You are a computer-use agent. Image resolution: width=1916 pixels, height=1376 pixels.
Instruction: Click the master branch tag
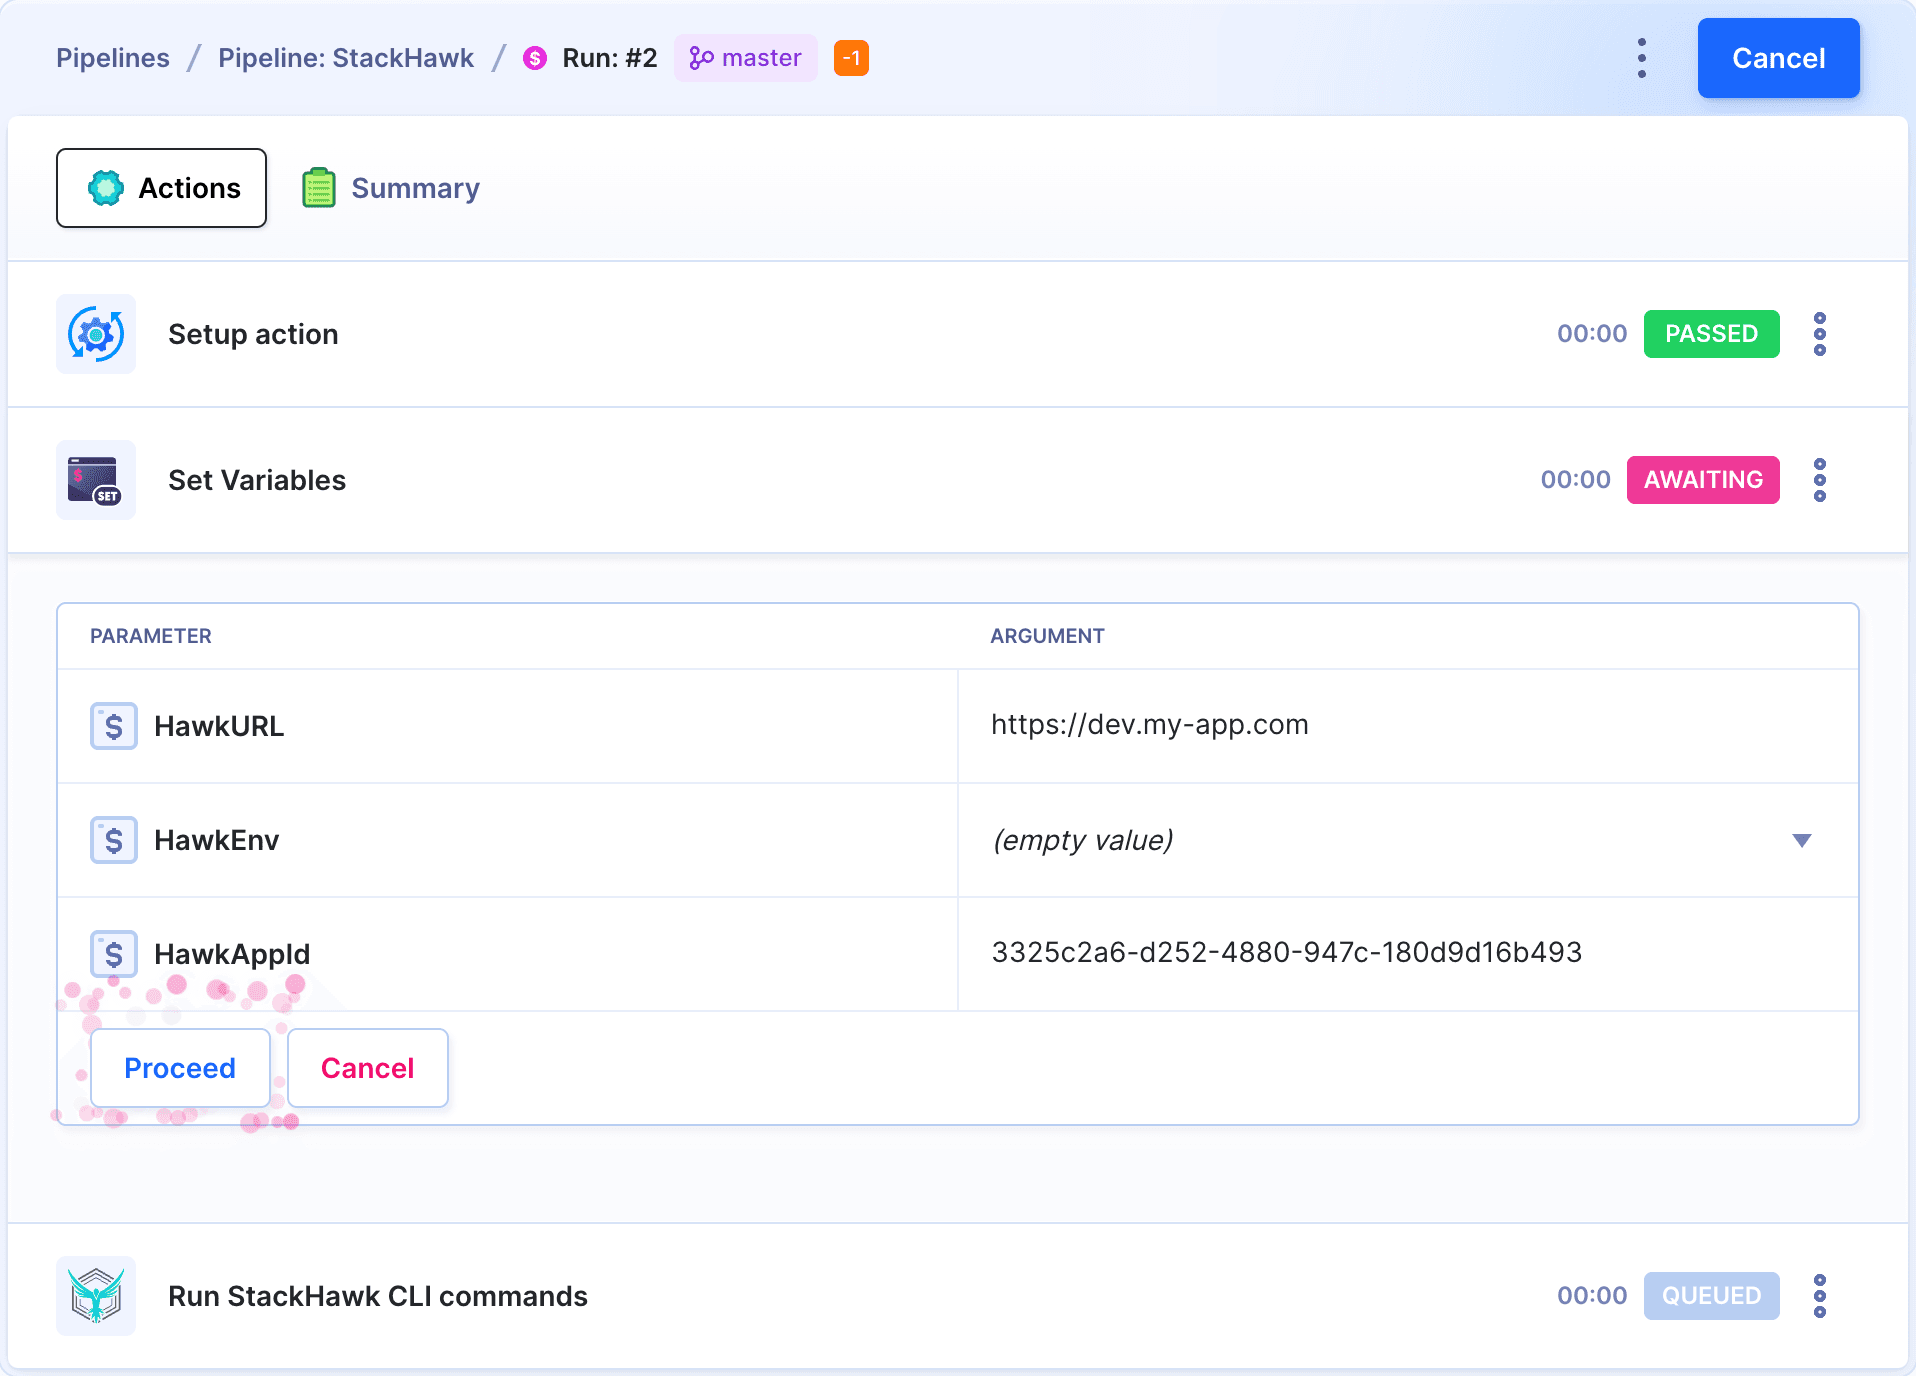tap(745, 58)
